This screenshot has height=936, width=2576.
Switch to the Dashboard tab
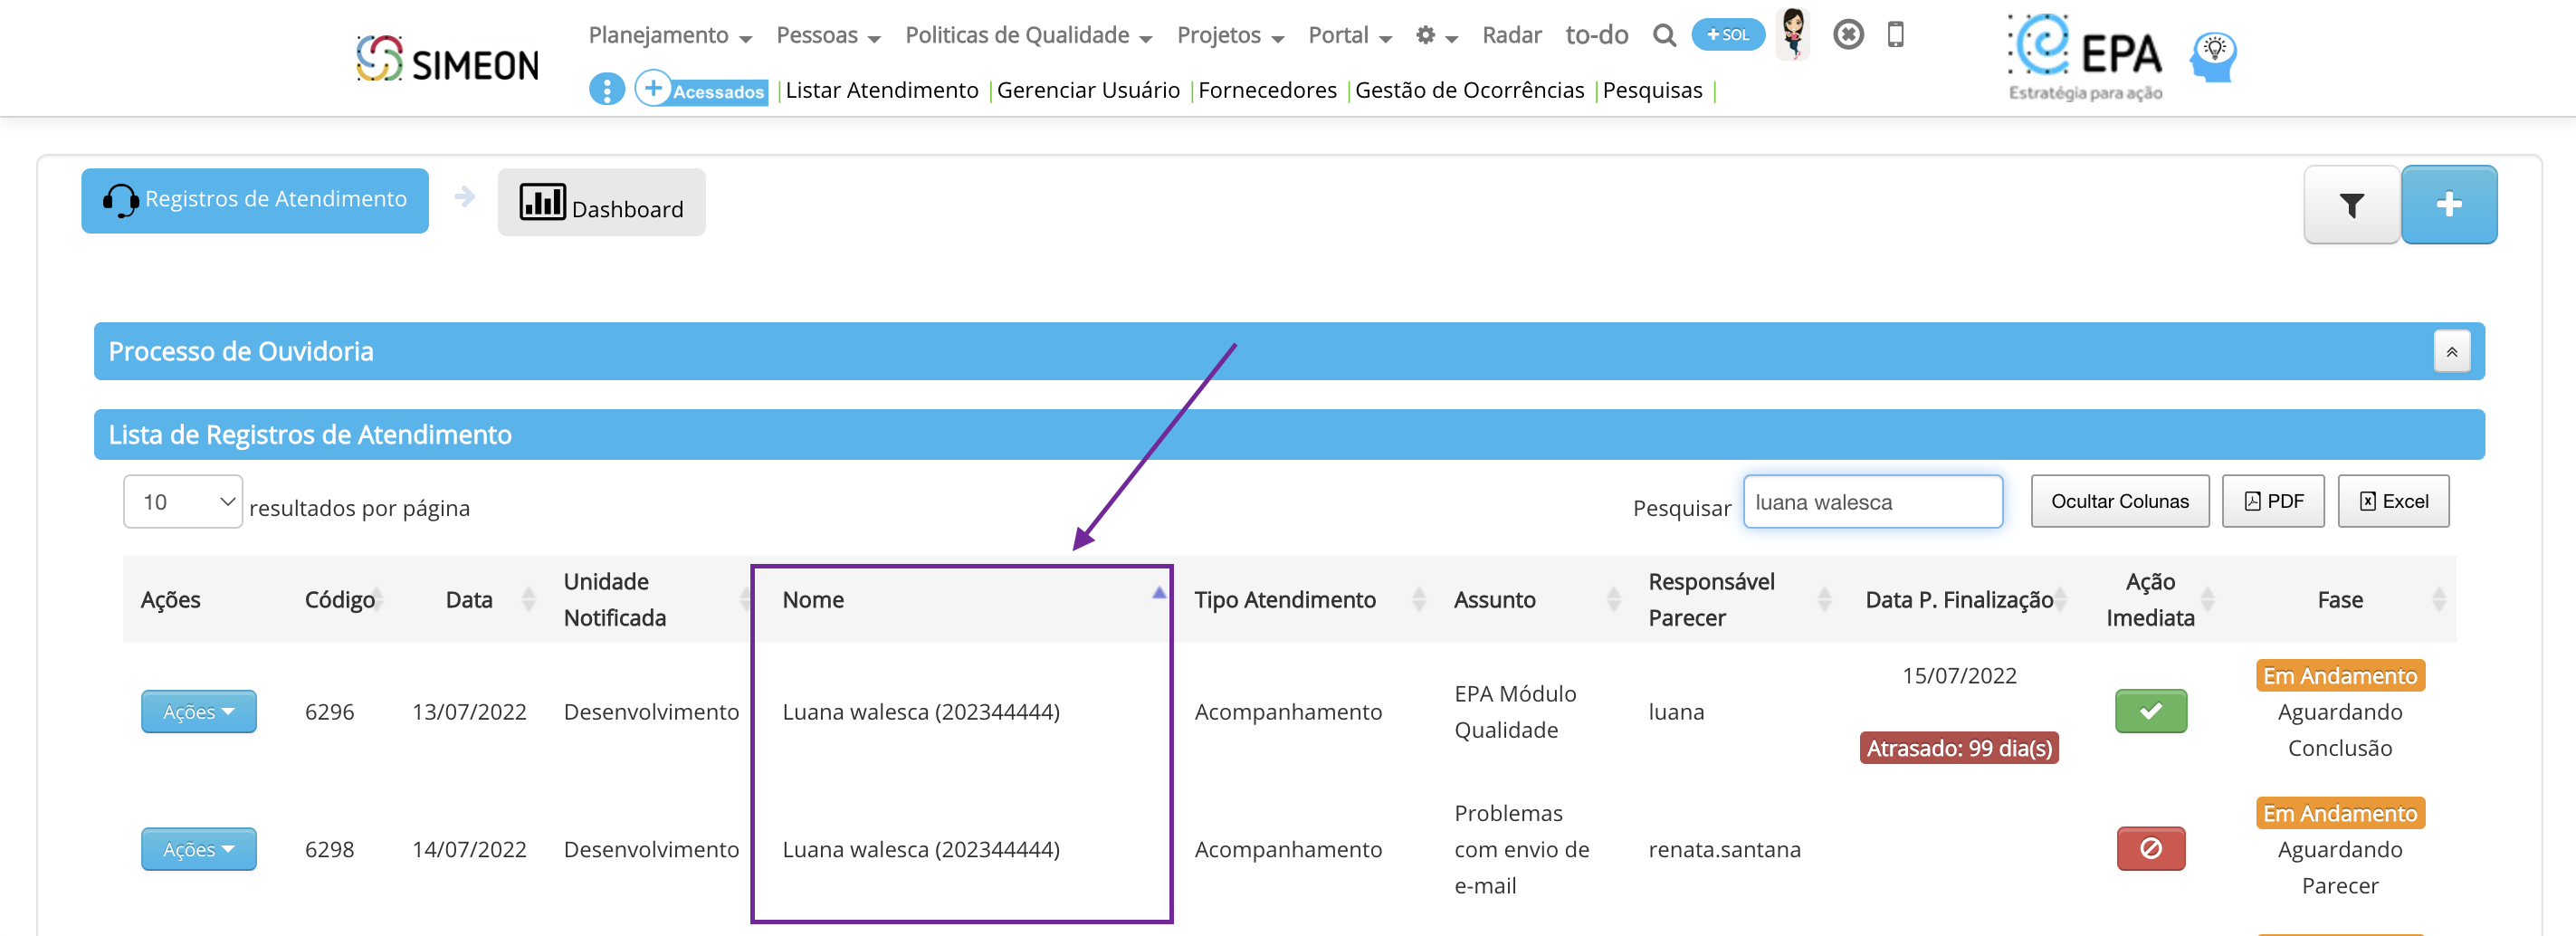click(x=601, y=203)
